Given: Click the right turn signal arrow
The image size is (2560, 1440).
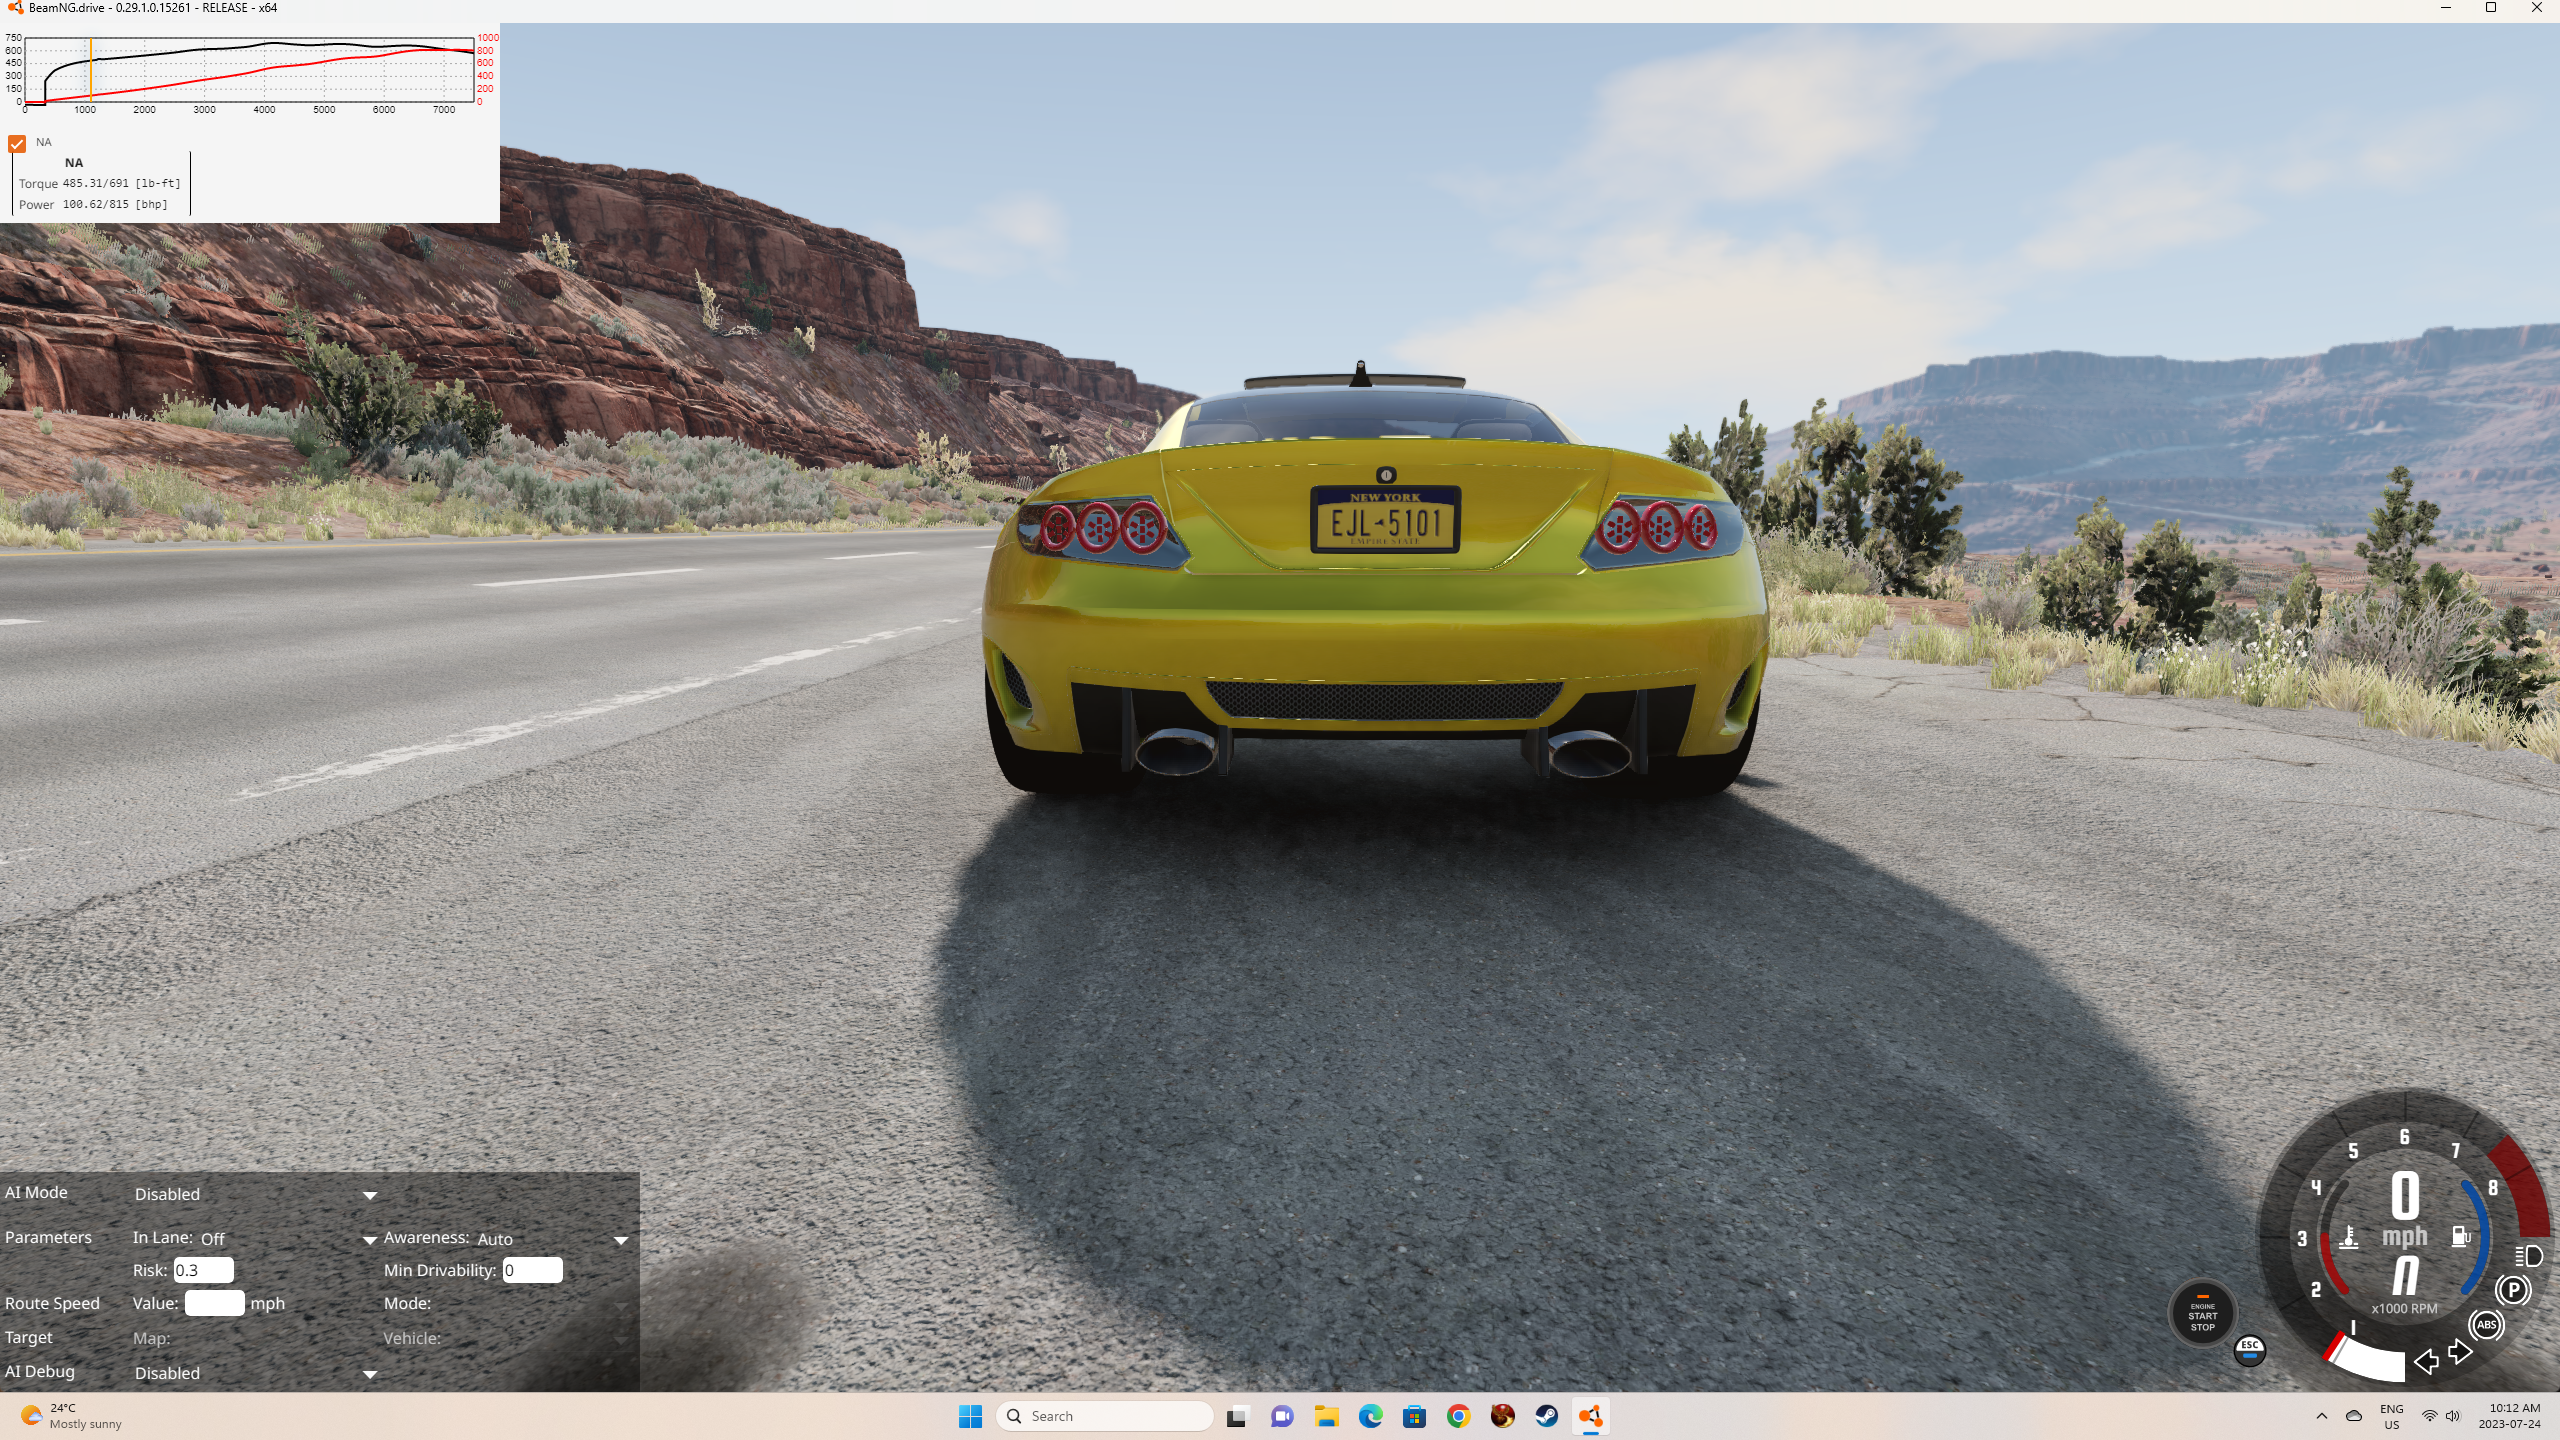Looking at the screenshot, I should [2460, 1353].
